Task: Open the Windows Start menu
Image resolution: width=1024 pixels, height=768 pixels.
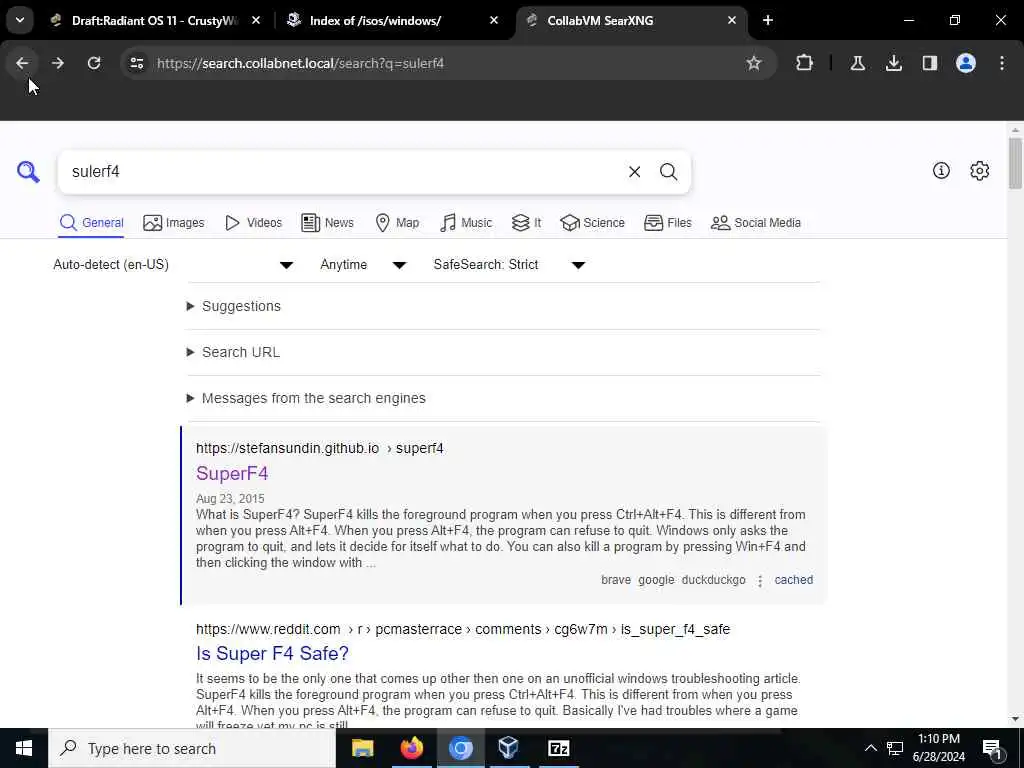Action: tap(24, 748)
